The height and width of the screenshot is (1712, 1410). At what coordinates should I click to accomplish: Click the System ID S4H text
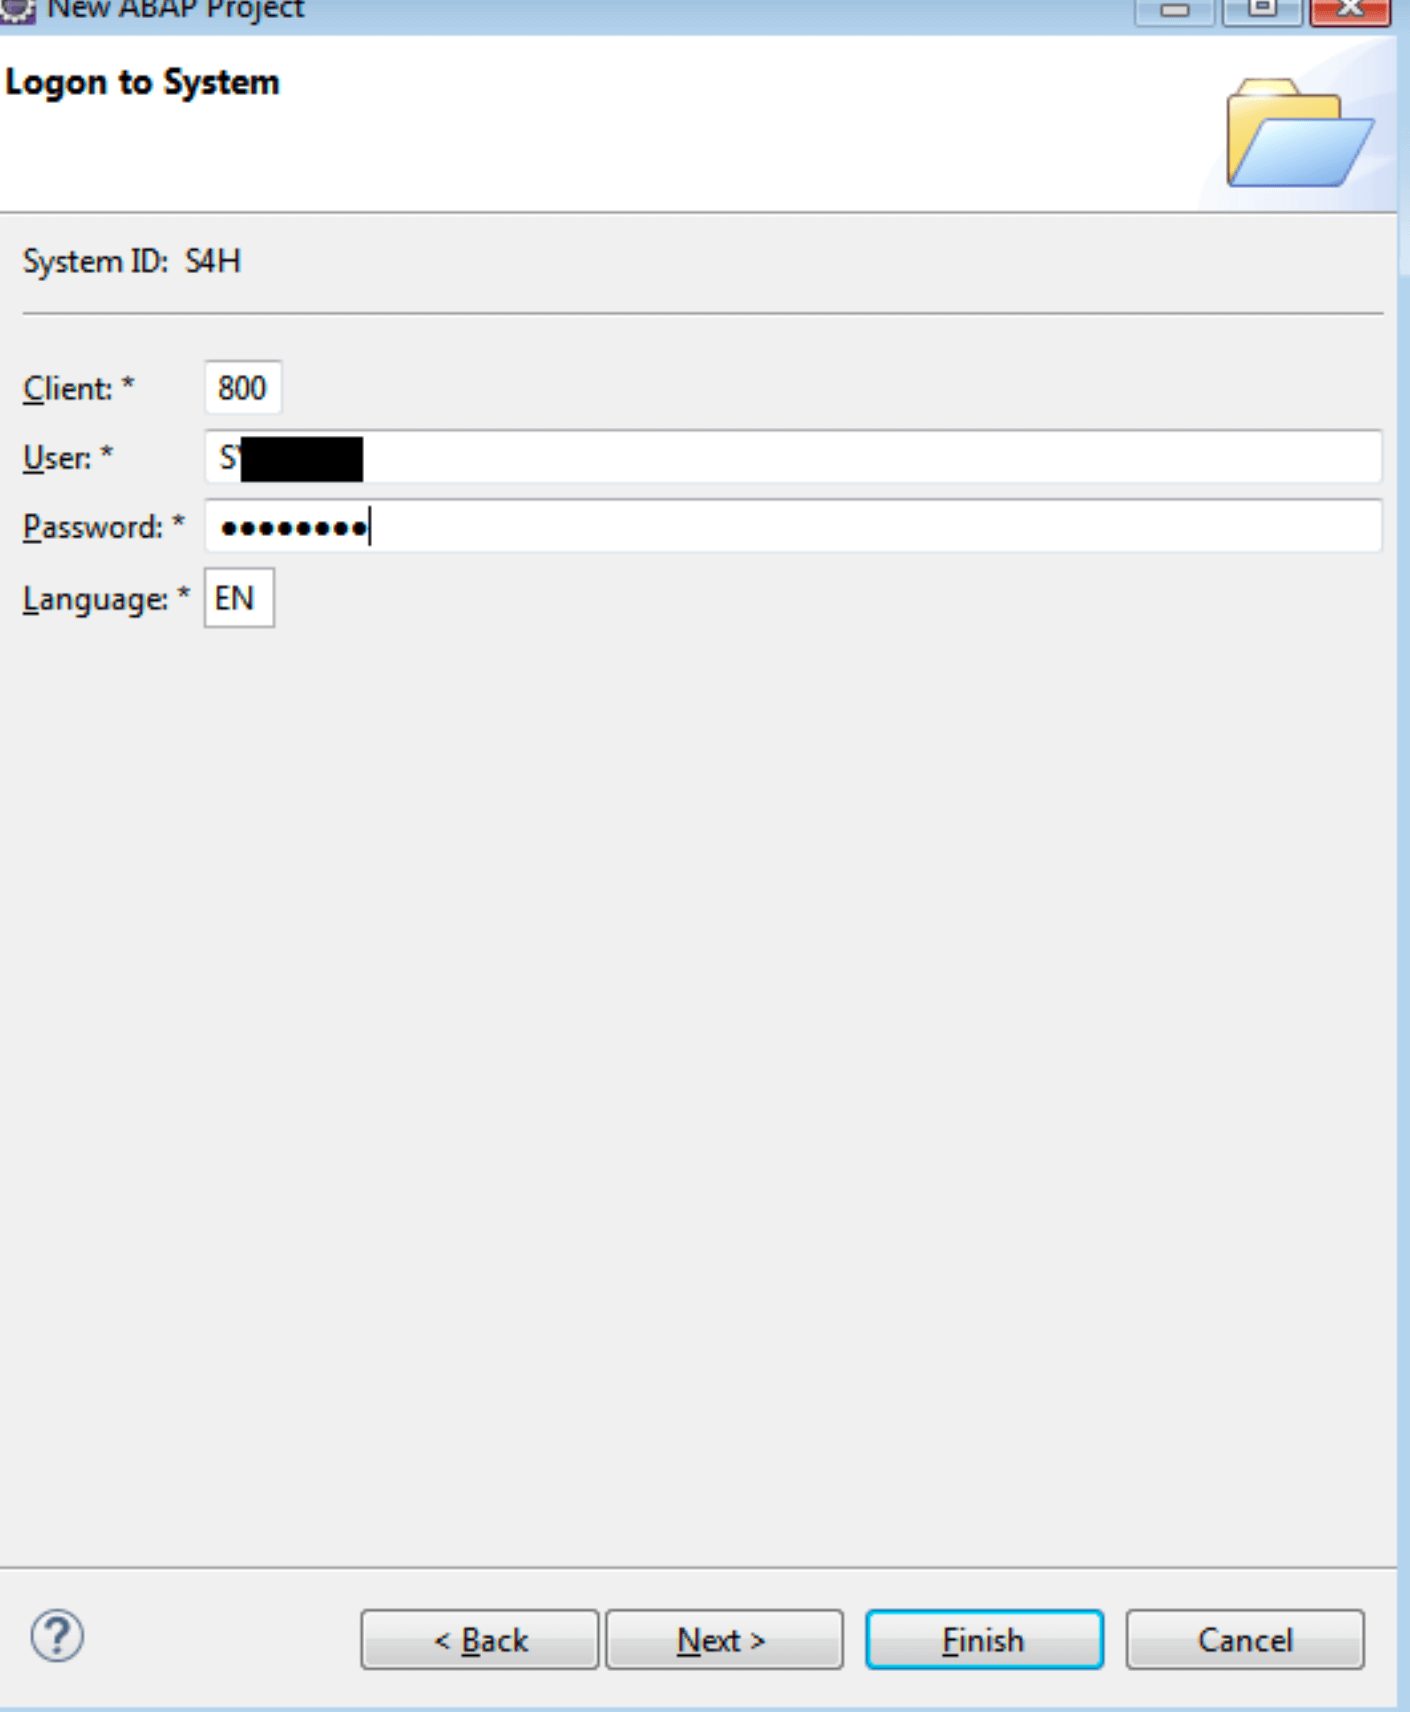tap(132, 262)
